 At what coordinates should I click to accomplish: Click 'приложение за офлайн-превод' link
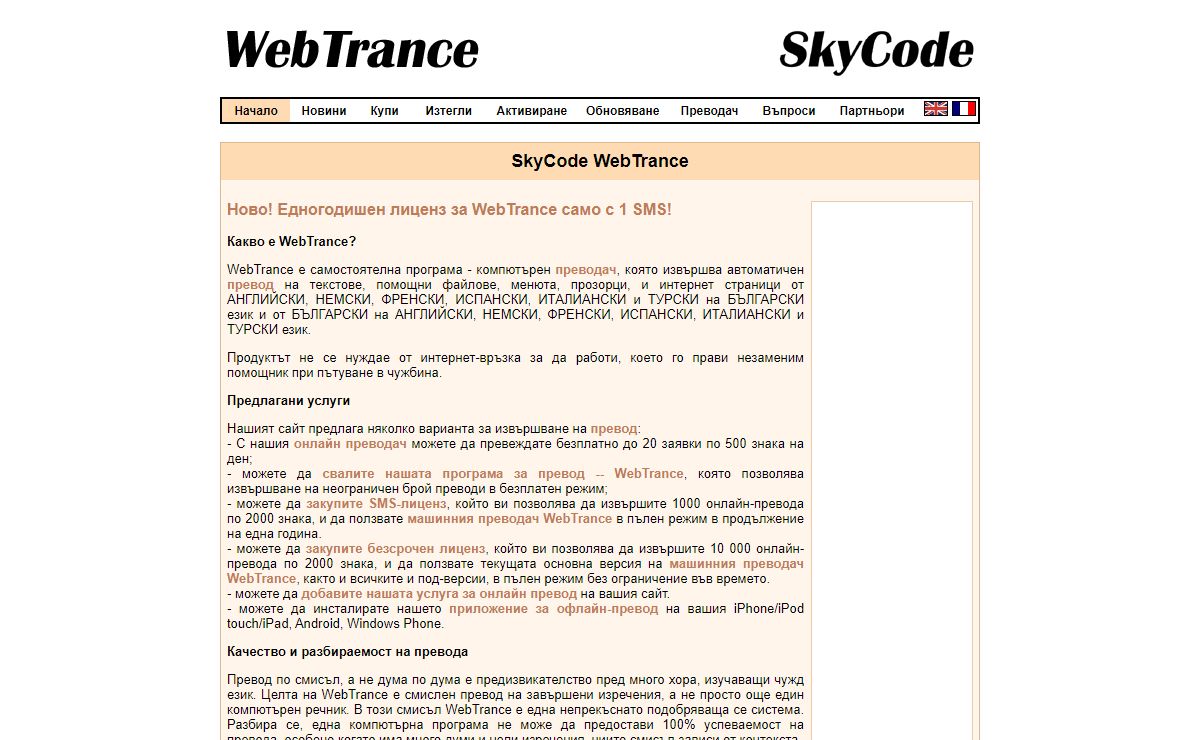click(x=553, y=609)
